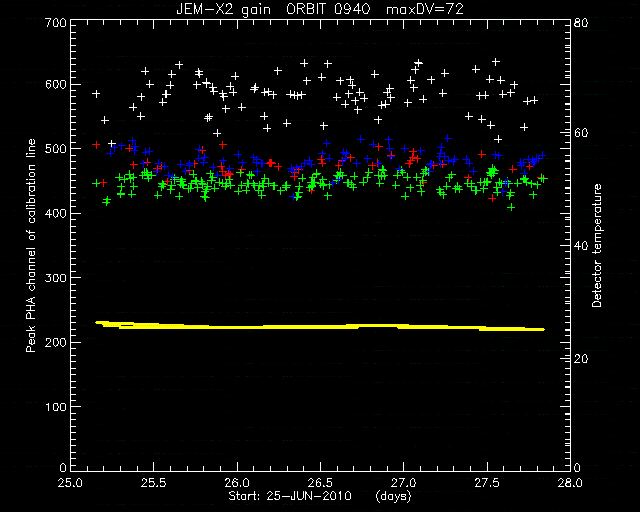This screenshot has width=640, height=512.
Task: Select the Detector temperature right axis label
Action: (597, 245)
